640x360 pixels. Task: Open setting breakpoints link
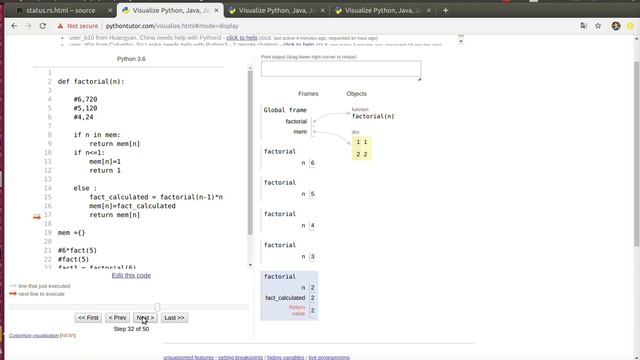click(240, 358)
